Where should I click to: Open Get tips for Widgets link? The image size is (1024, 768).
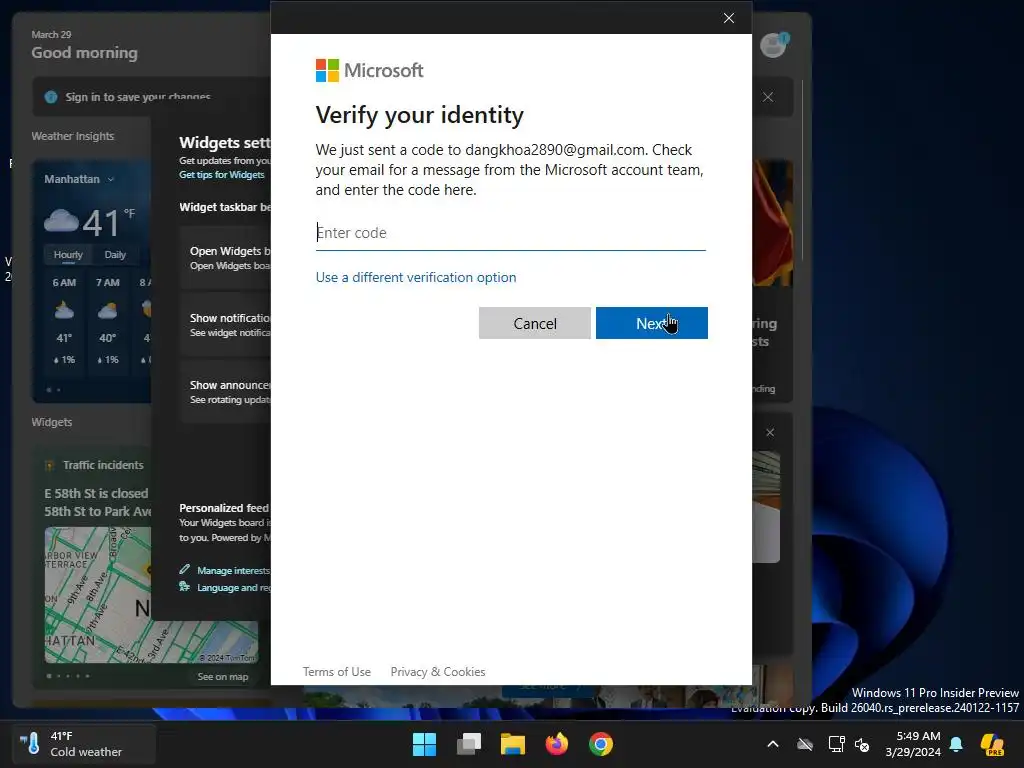tap(221, 174)
